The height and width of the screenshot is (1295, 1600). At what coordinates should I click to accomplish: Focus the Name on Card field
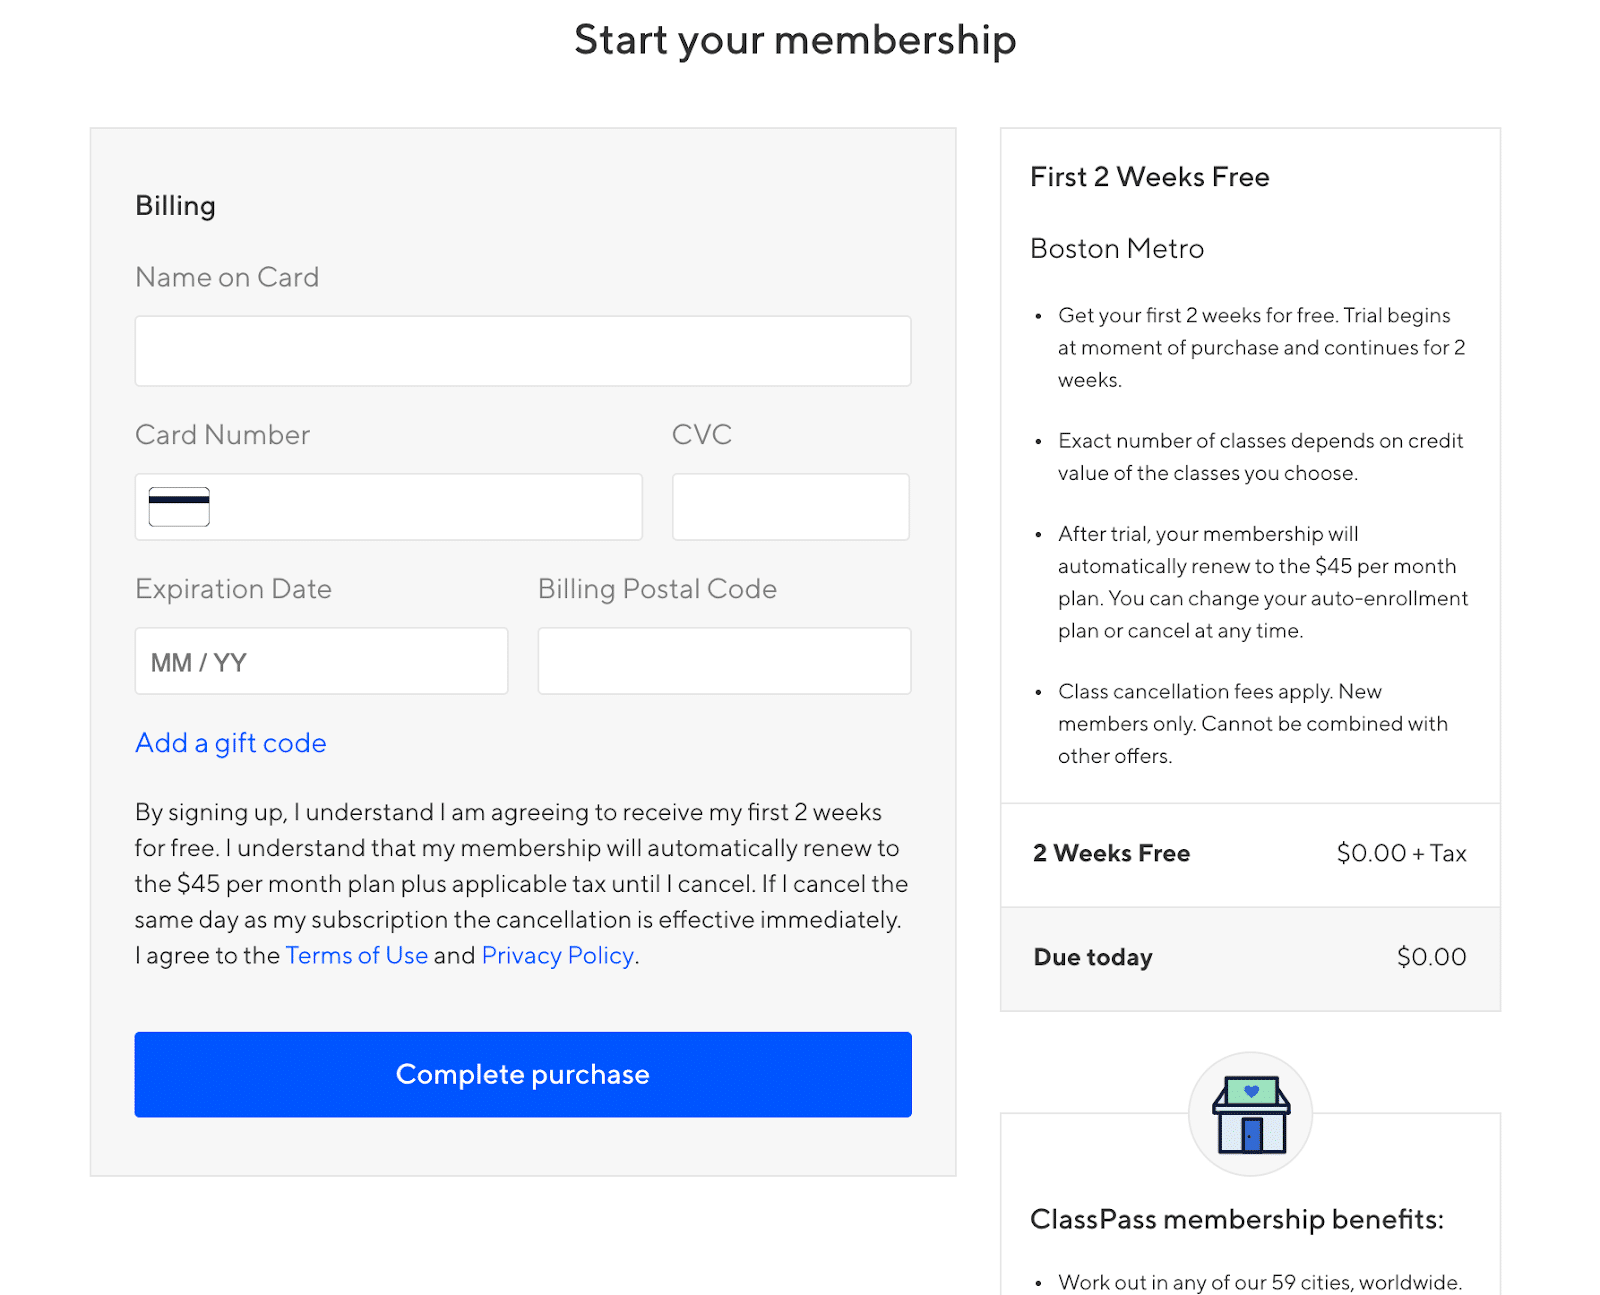523,351
